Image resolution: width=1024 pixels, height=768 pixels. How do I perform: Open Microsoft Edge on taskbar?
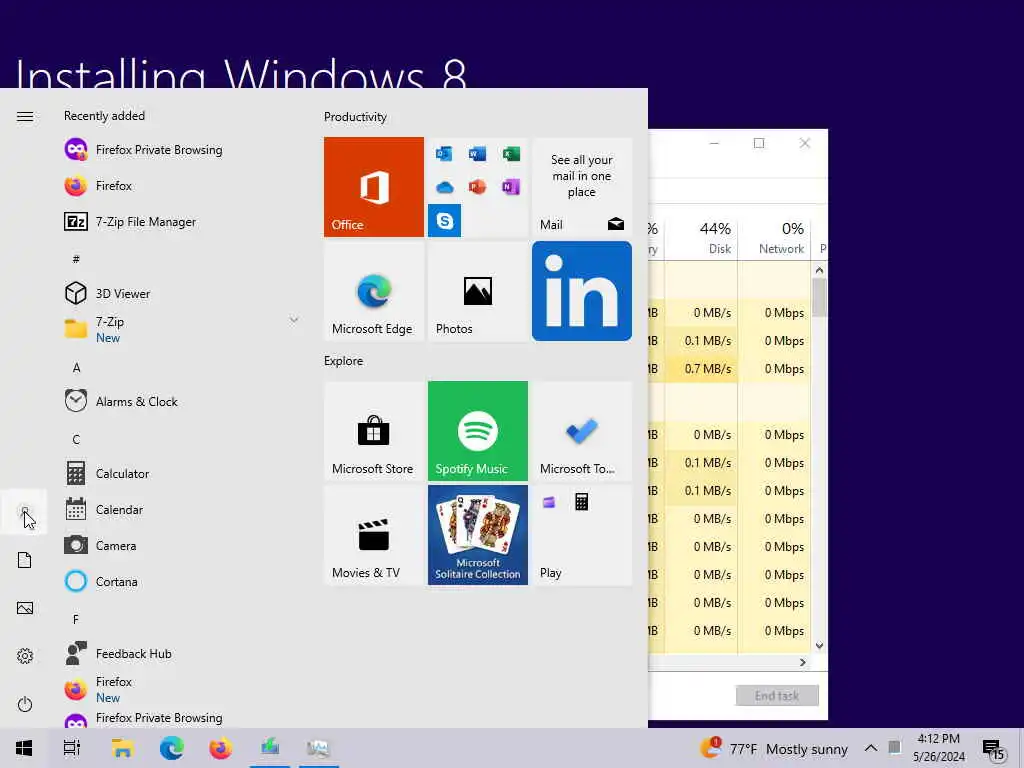pos(172,748)
